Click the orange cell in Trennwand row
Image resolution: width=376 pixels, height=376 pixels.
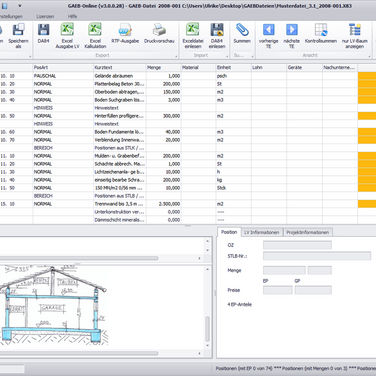coord(367,204)
